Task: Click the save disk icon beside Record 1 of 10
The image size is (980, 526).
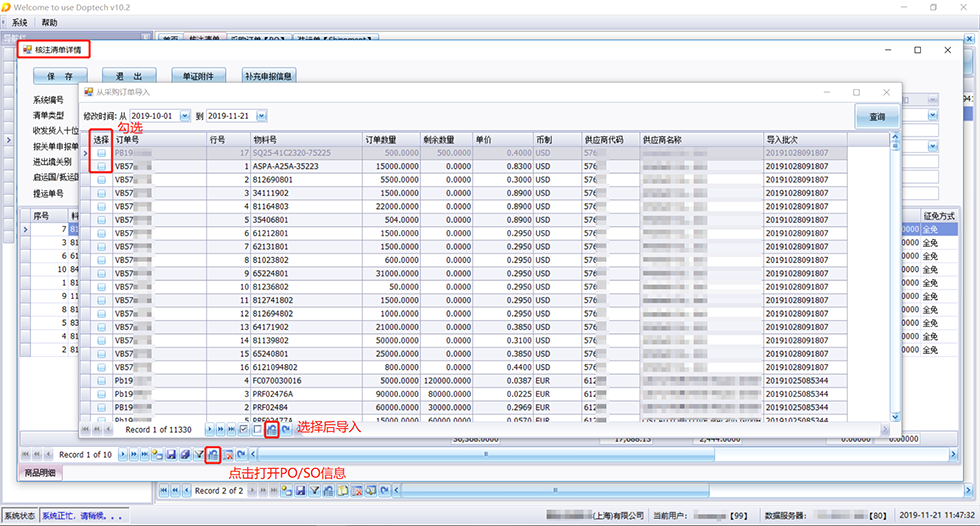Action: pos(171,455)
